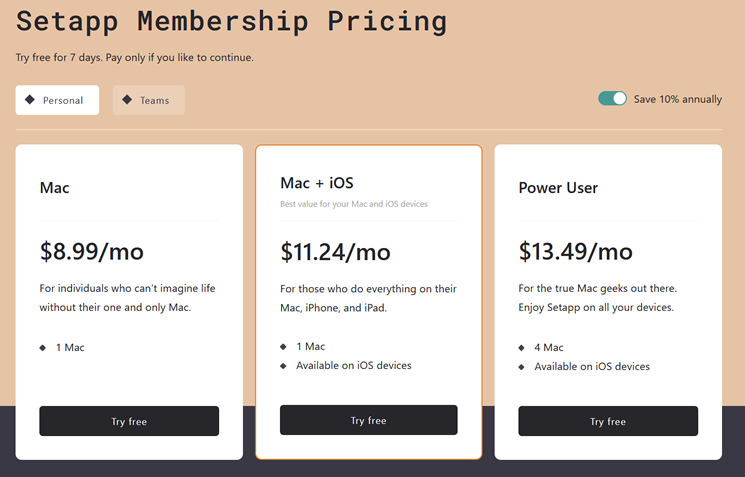Click the $13.49/mo price
This screenshot has height=477, width=745.
(575, 251)
